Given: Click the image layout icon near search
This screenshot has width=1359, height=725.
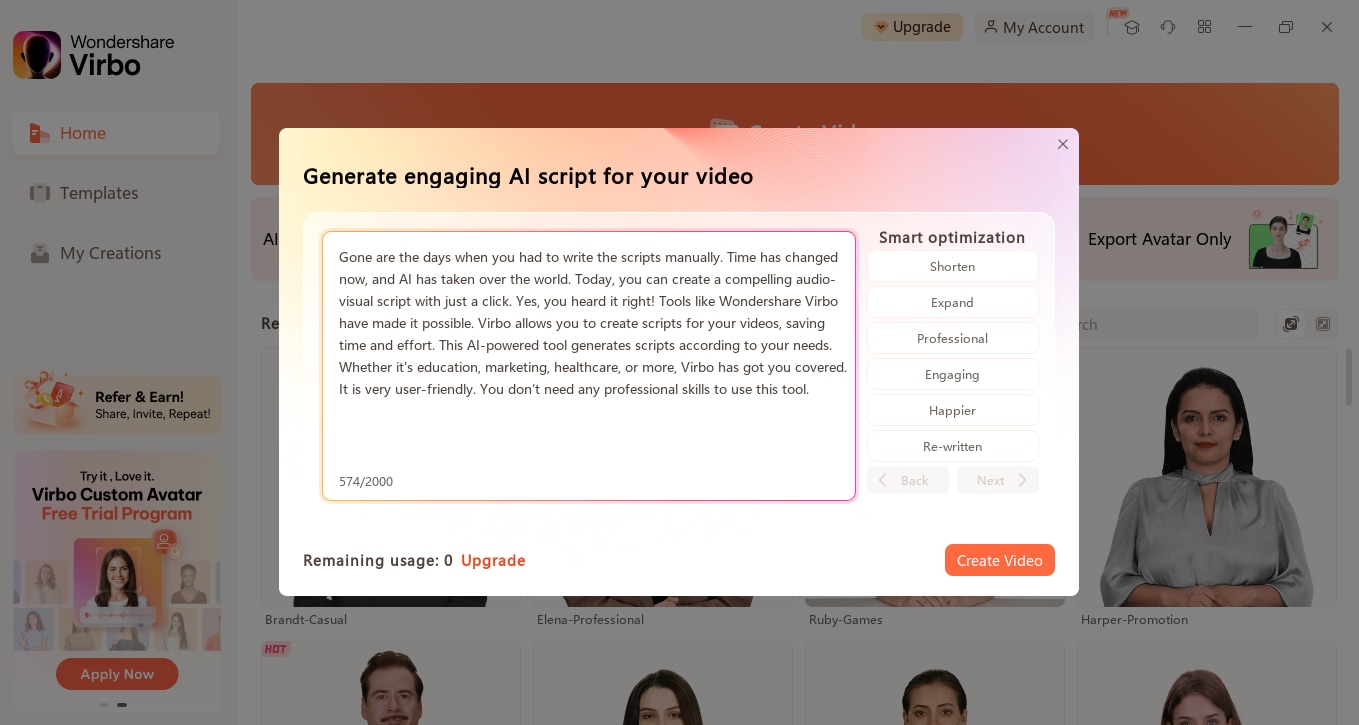Looking at the screenshot, I should click(1323, 324).
